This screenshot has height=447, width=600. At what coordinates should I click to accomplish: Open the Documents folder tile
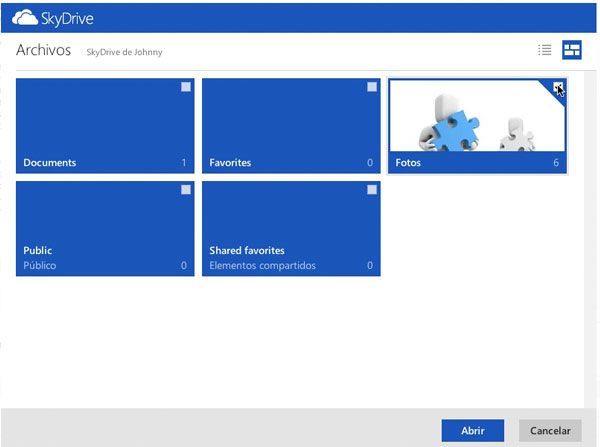coord(105,126)
